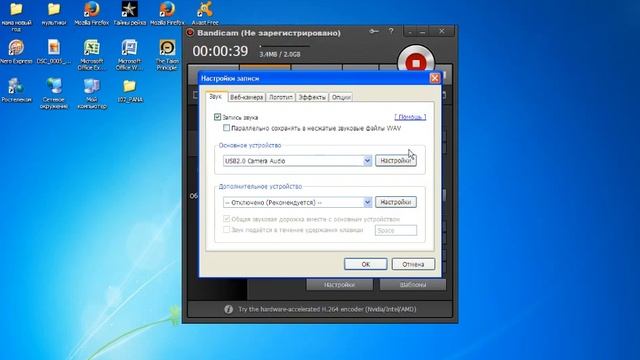Click Настройки button for primary device

coord(396,160)
